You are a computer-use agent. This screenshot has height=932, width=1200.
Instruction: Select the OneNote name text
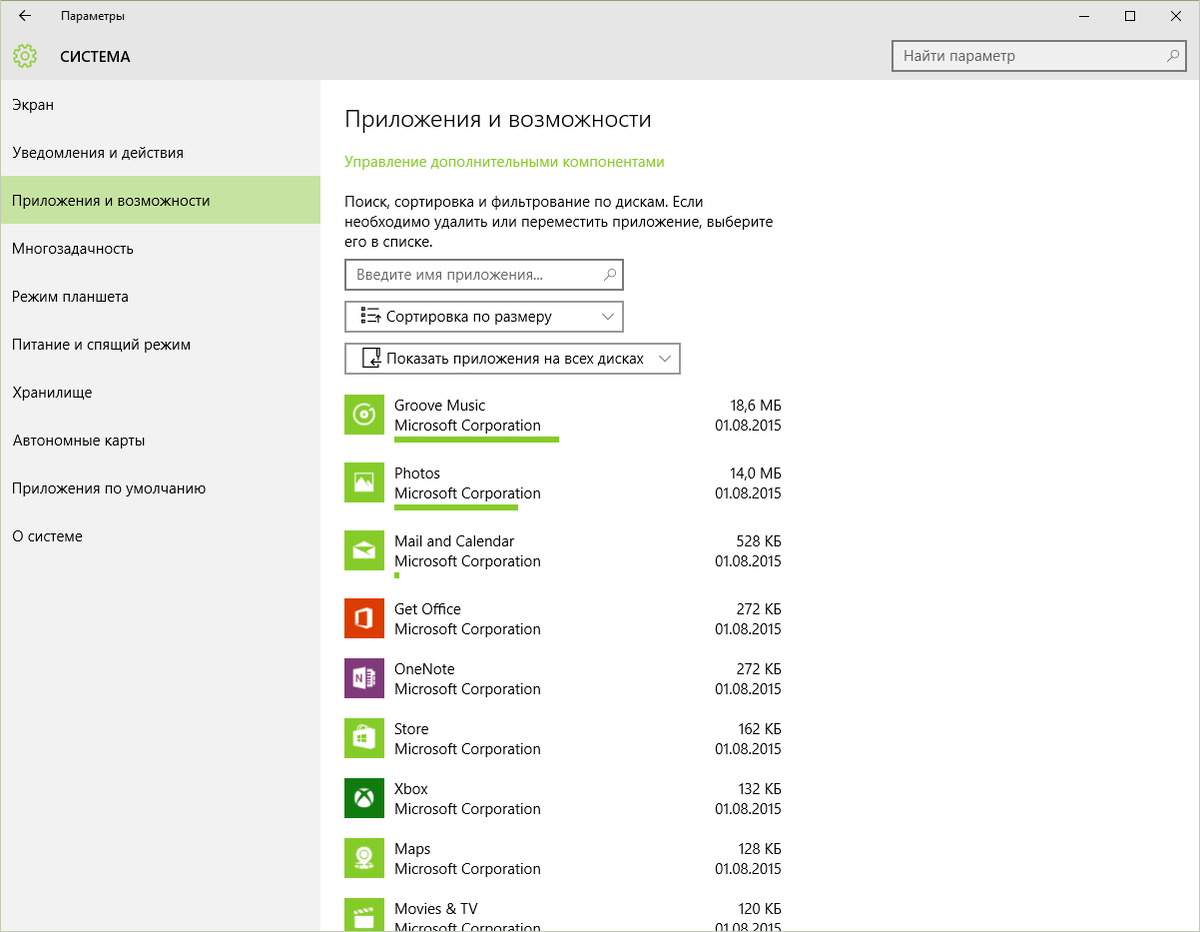coord(424,669)
